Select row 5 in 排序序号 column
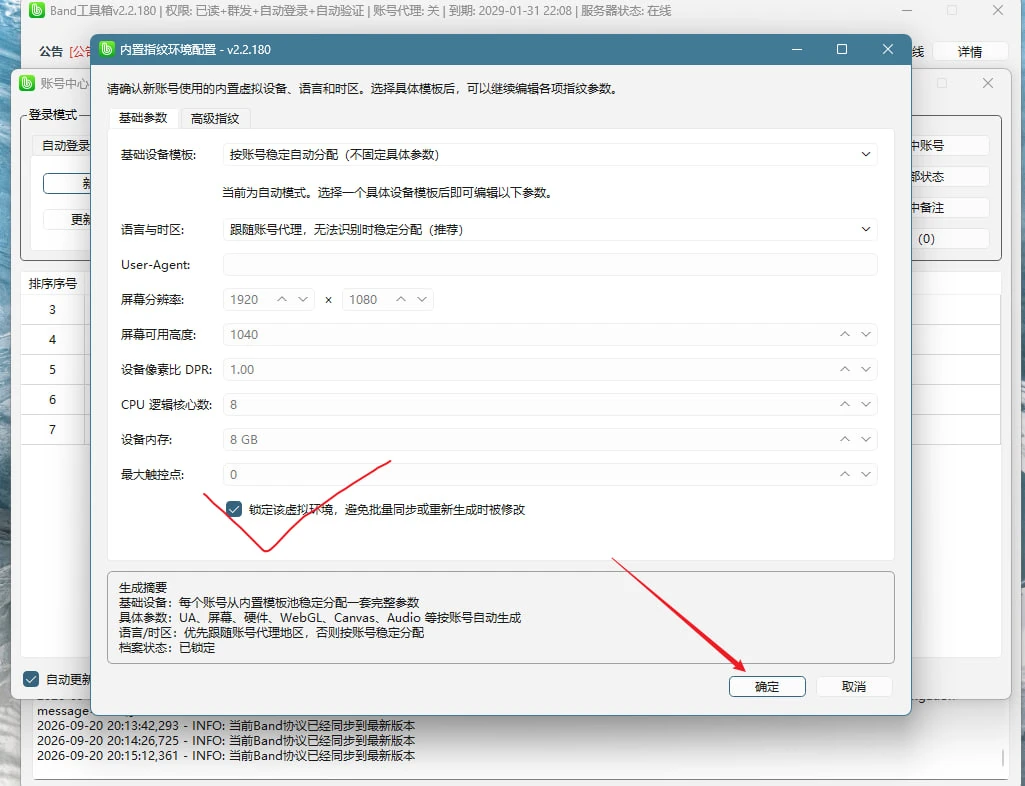The height and width of the screenshot is (786, 1025). click(x=52, y=369)
